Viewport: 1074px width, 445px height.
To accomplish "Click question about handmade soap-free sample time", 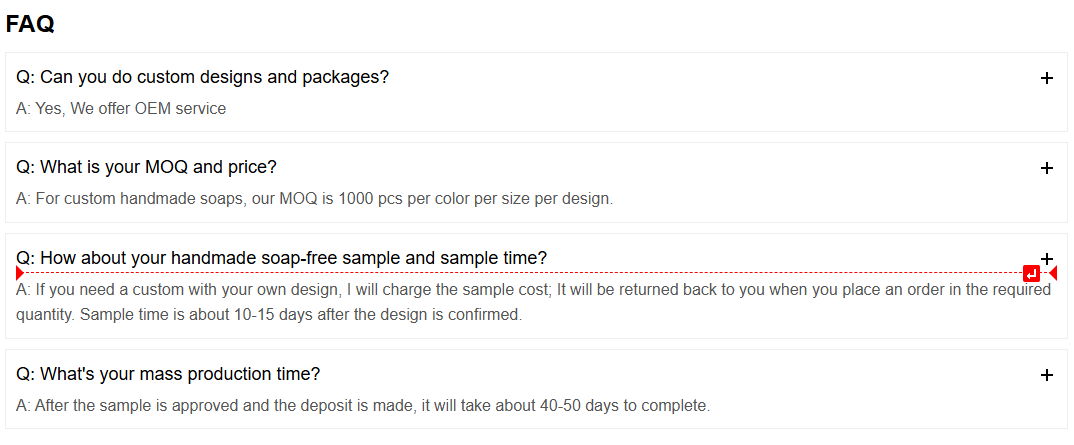I will click(282, 257).
